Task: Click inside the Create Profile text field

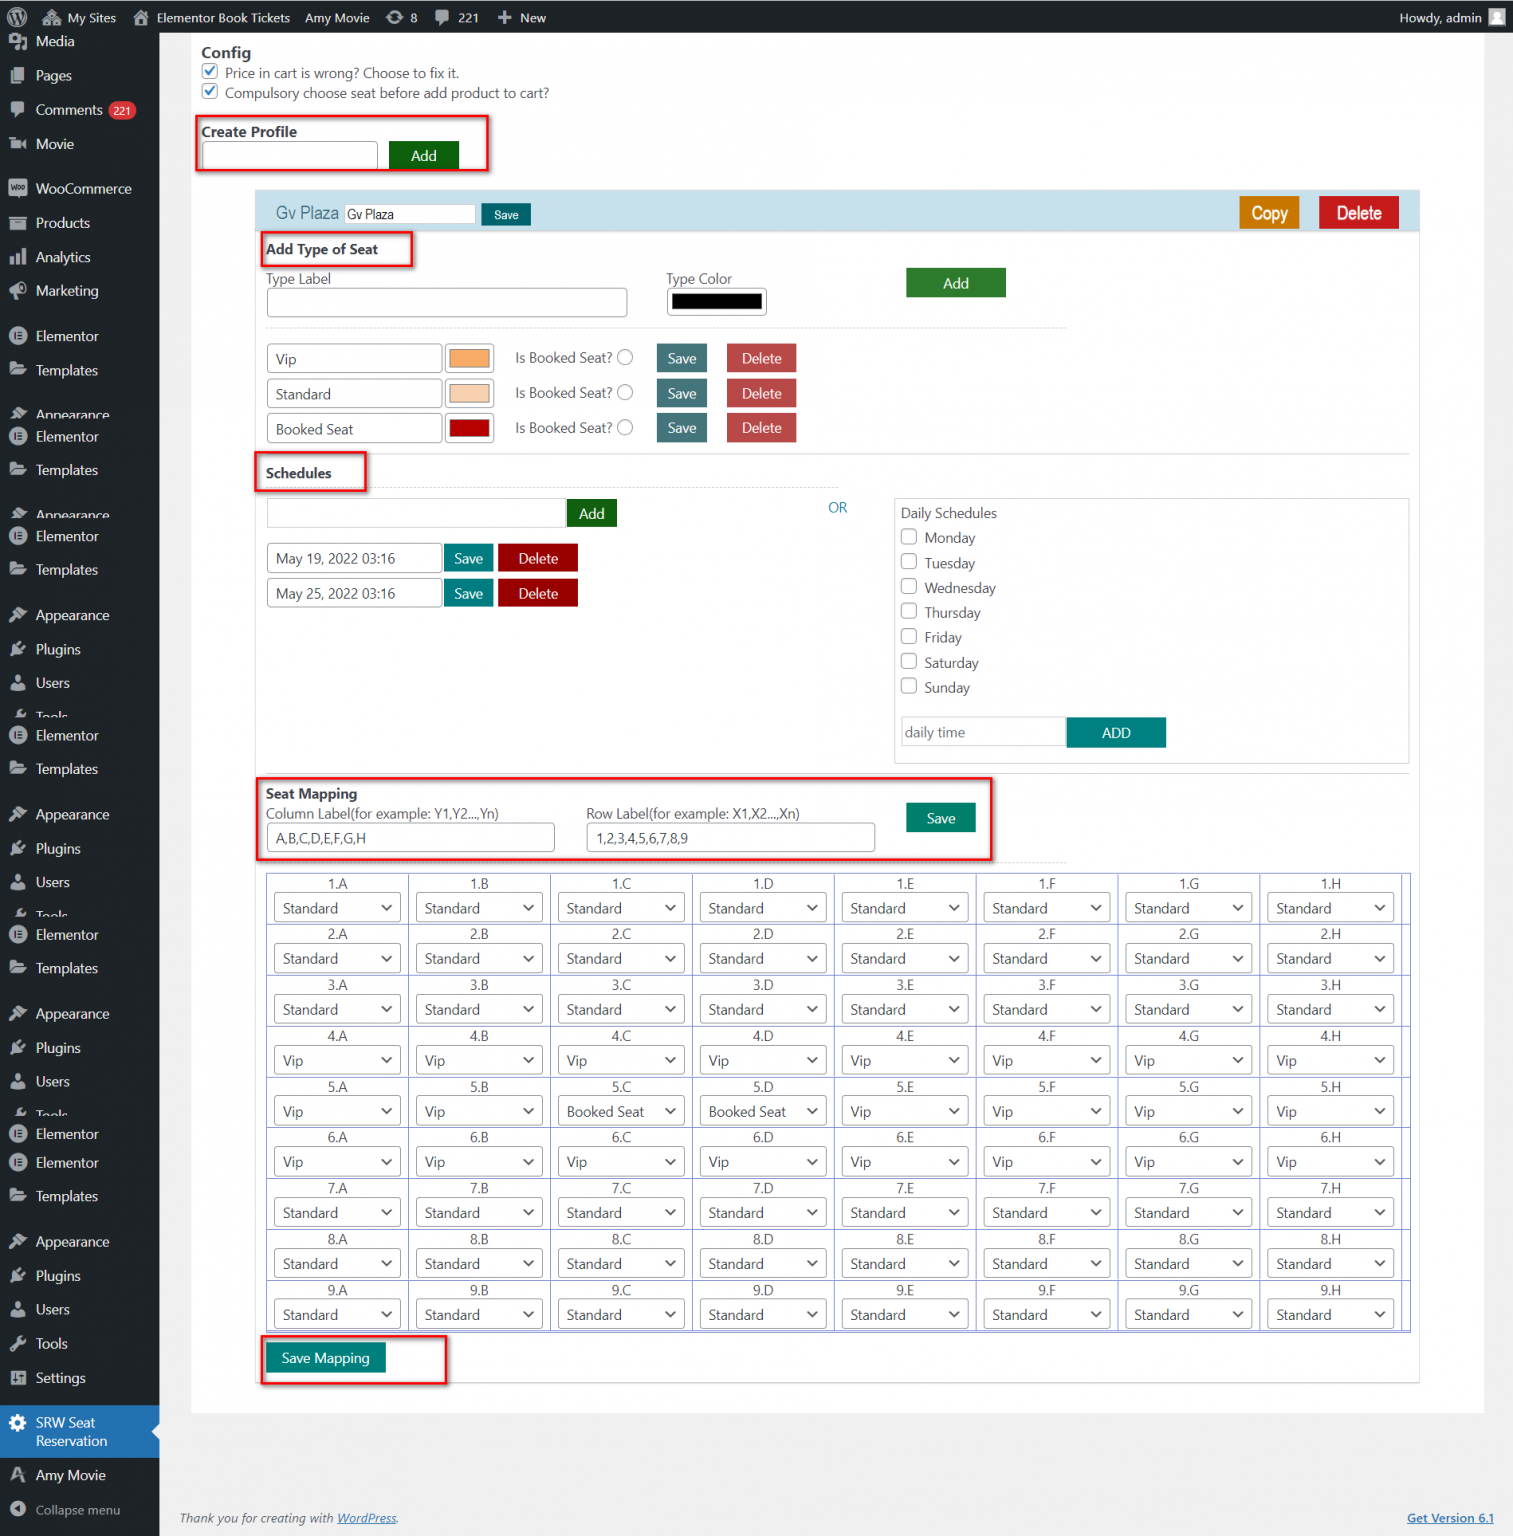Action: point(288,155)
